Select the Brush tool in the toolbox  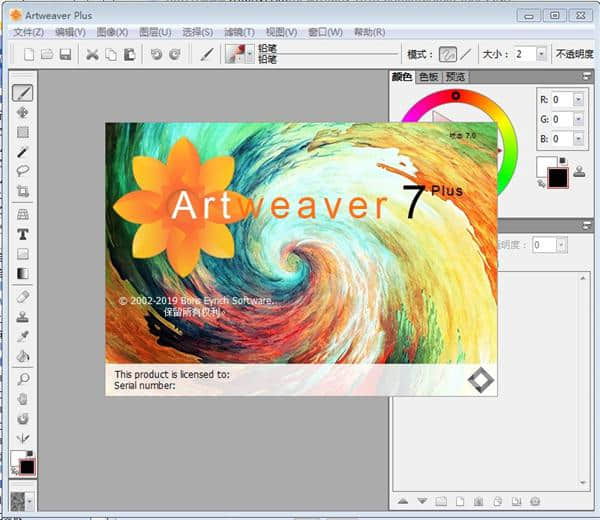tap(22, 93)
